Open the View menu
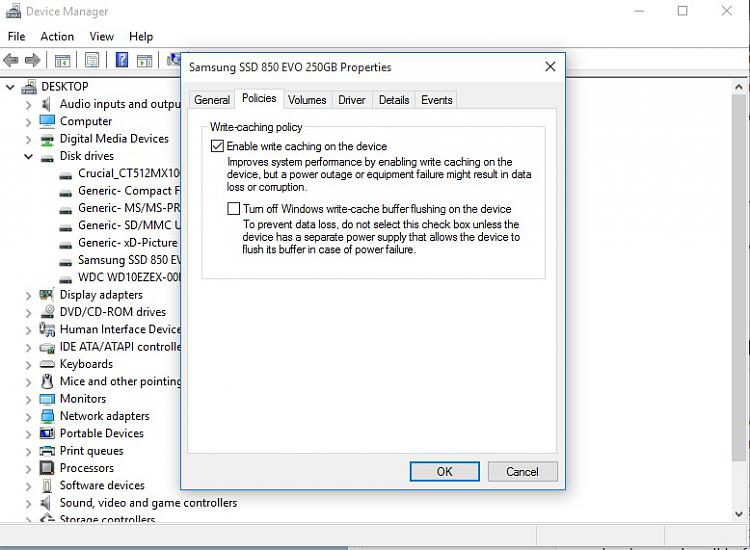Viewport: 750px width, 550px height. click(x=101, y=36)
